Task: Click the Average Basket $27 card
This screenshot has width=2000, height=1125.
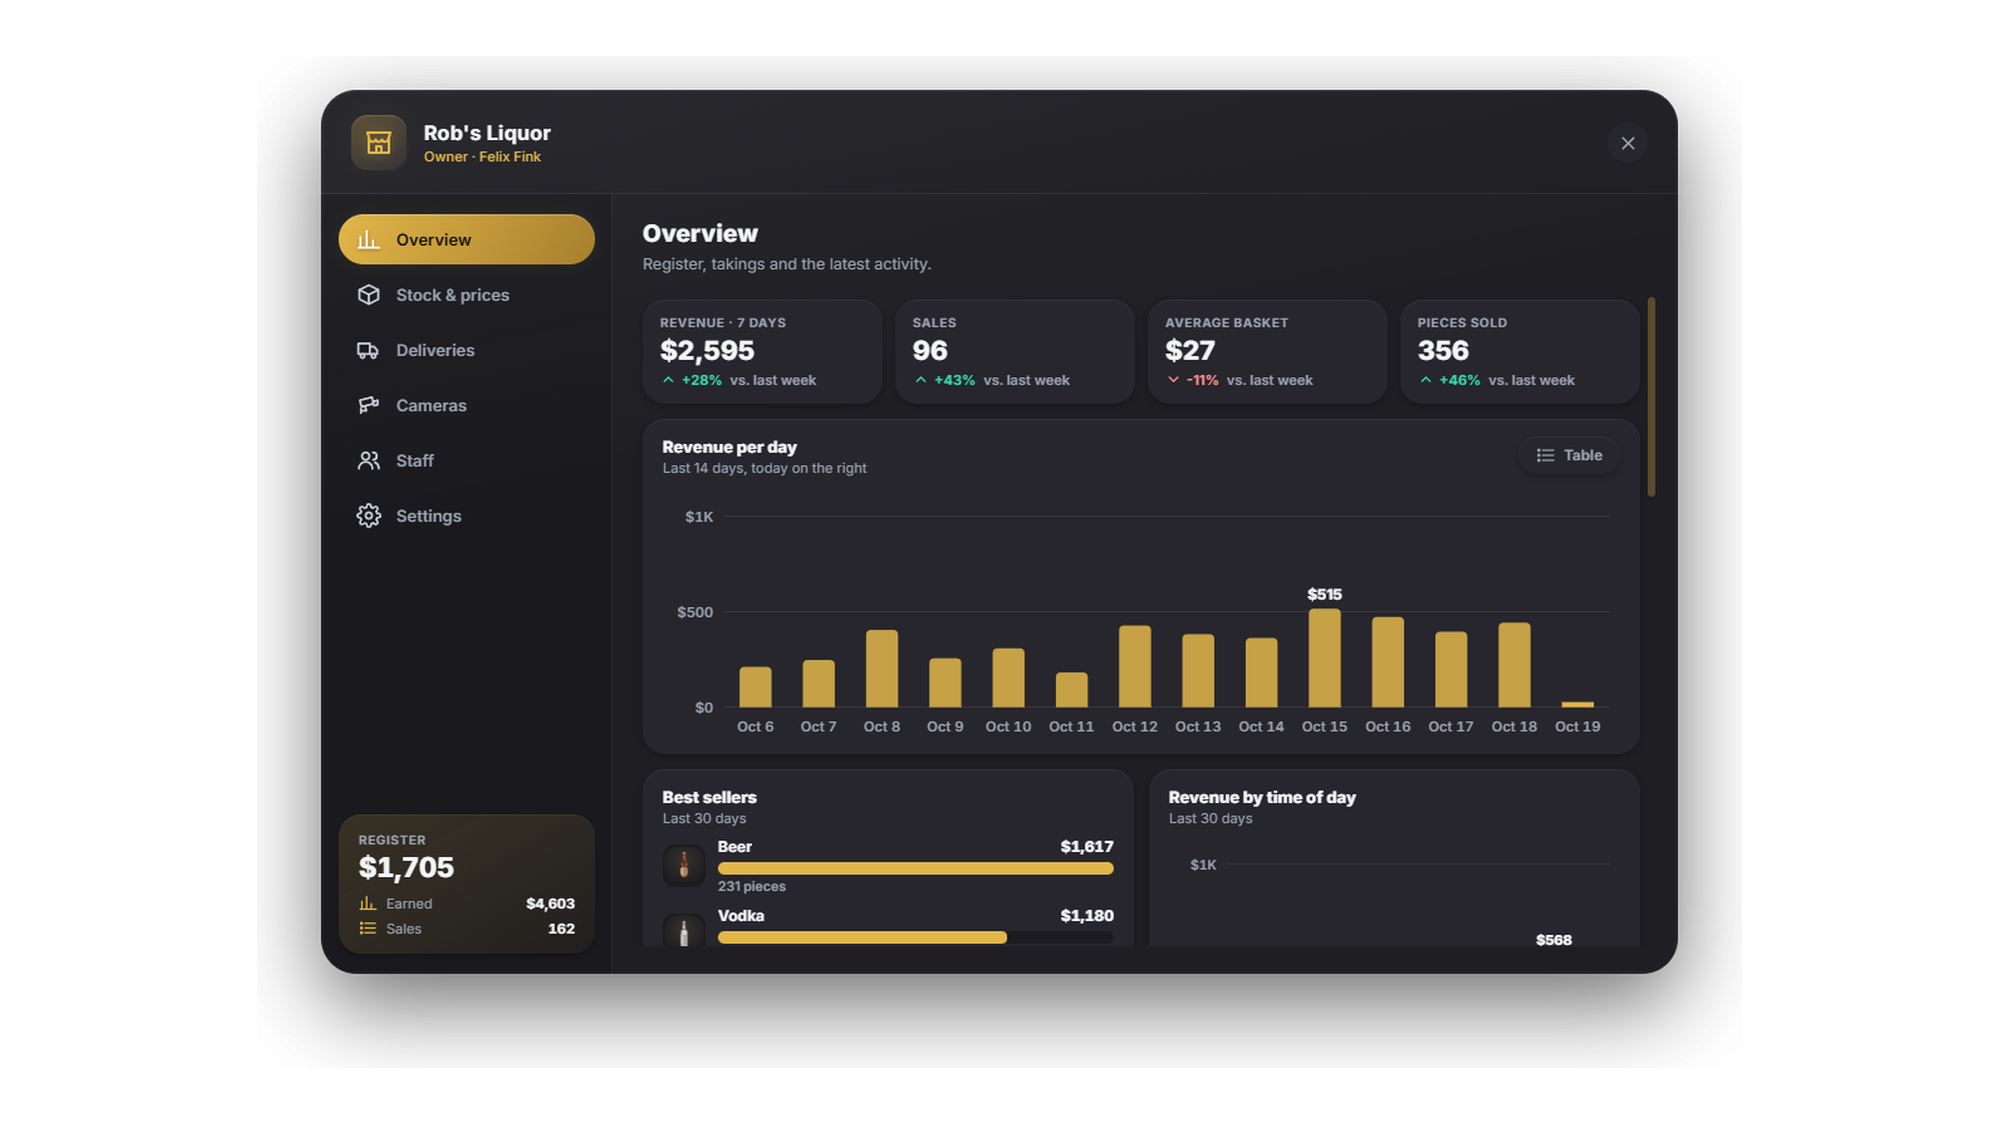Action: point(1267,351)
